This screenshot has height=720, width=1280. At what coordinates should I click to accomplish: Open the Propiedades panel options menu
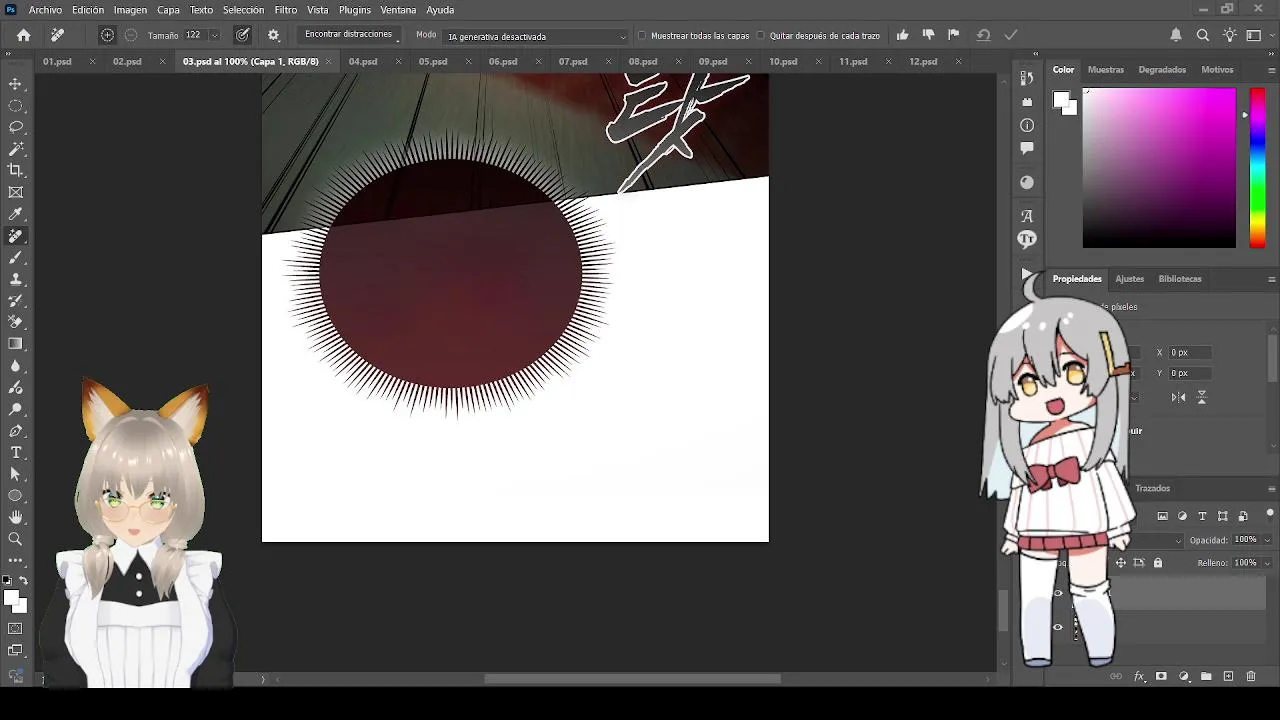tap(1271, 279)
